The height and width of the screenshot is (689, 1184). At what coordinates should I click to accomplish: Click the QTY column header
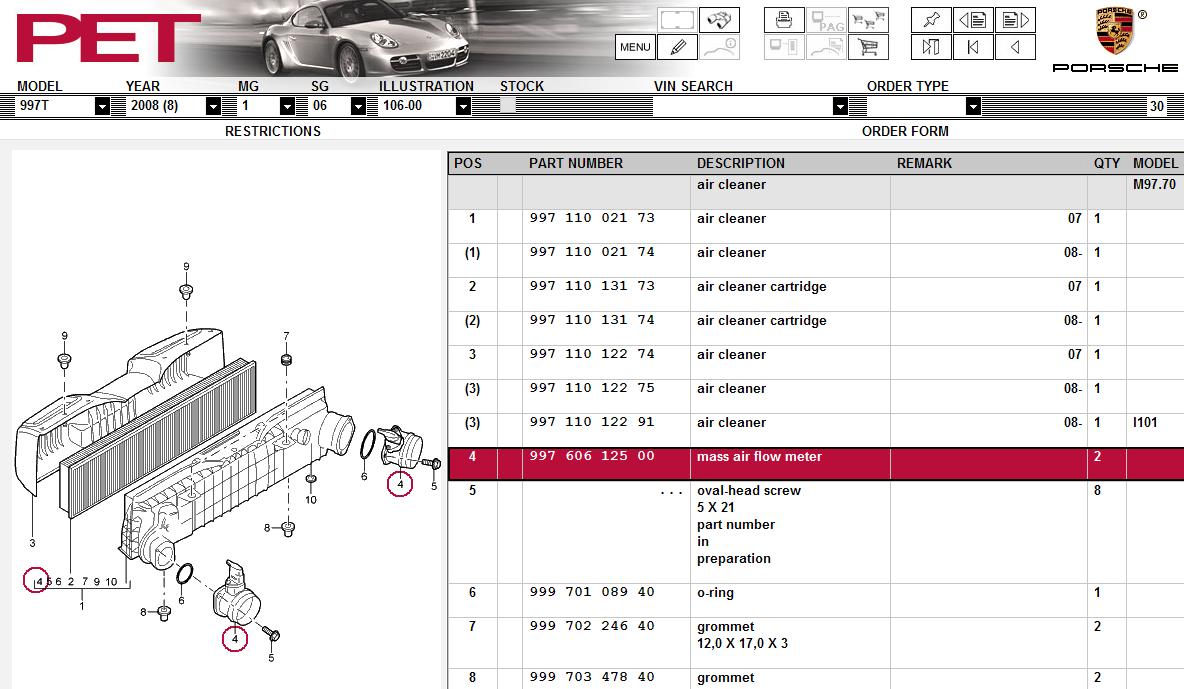click(1107, 163)
